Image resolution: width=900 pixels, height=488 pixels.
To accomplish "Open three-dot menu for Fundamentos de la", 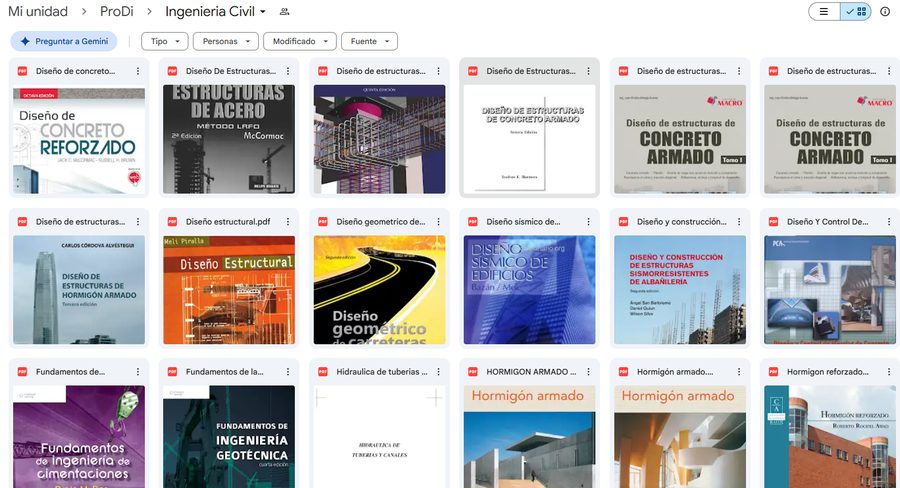I will (288, 372).
